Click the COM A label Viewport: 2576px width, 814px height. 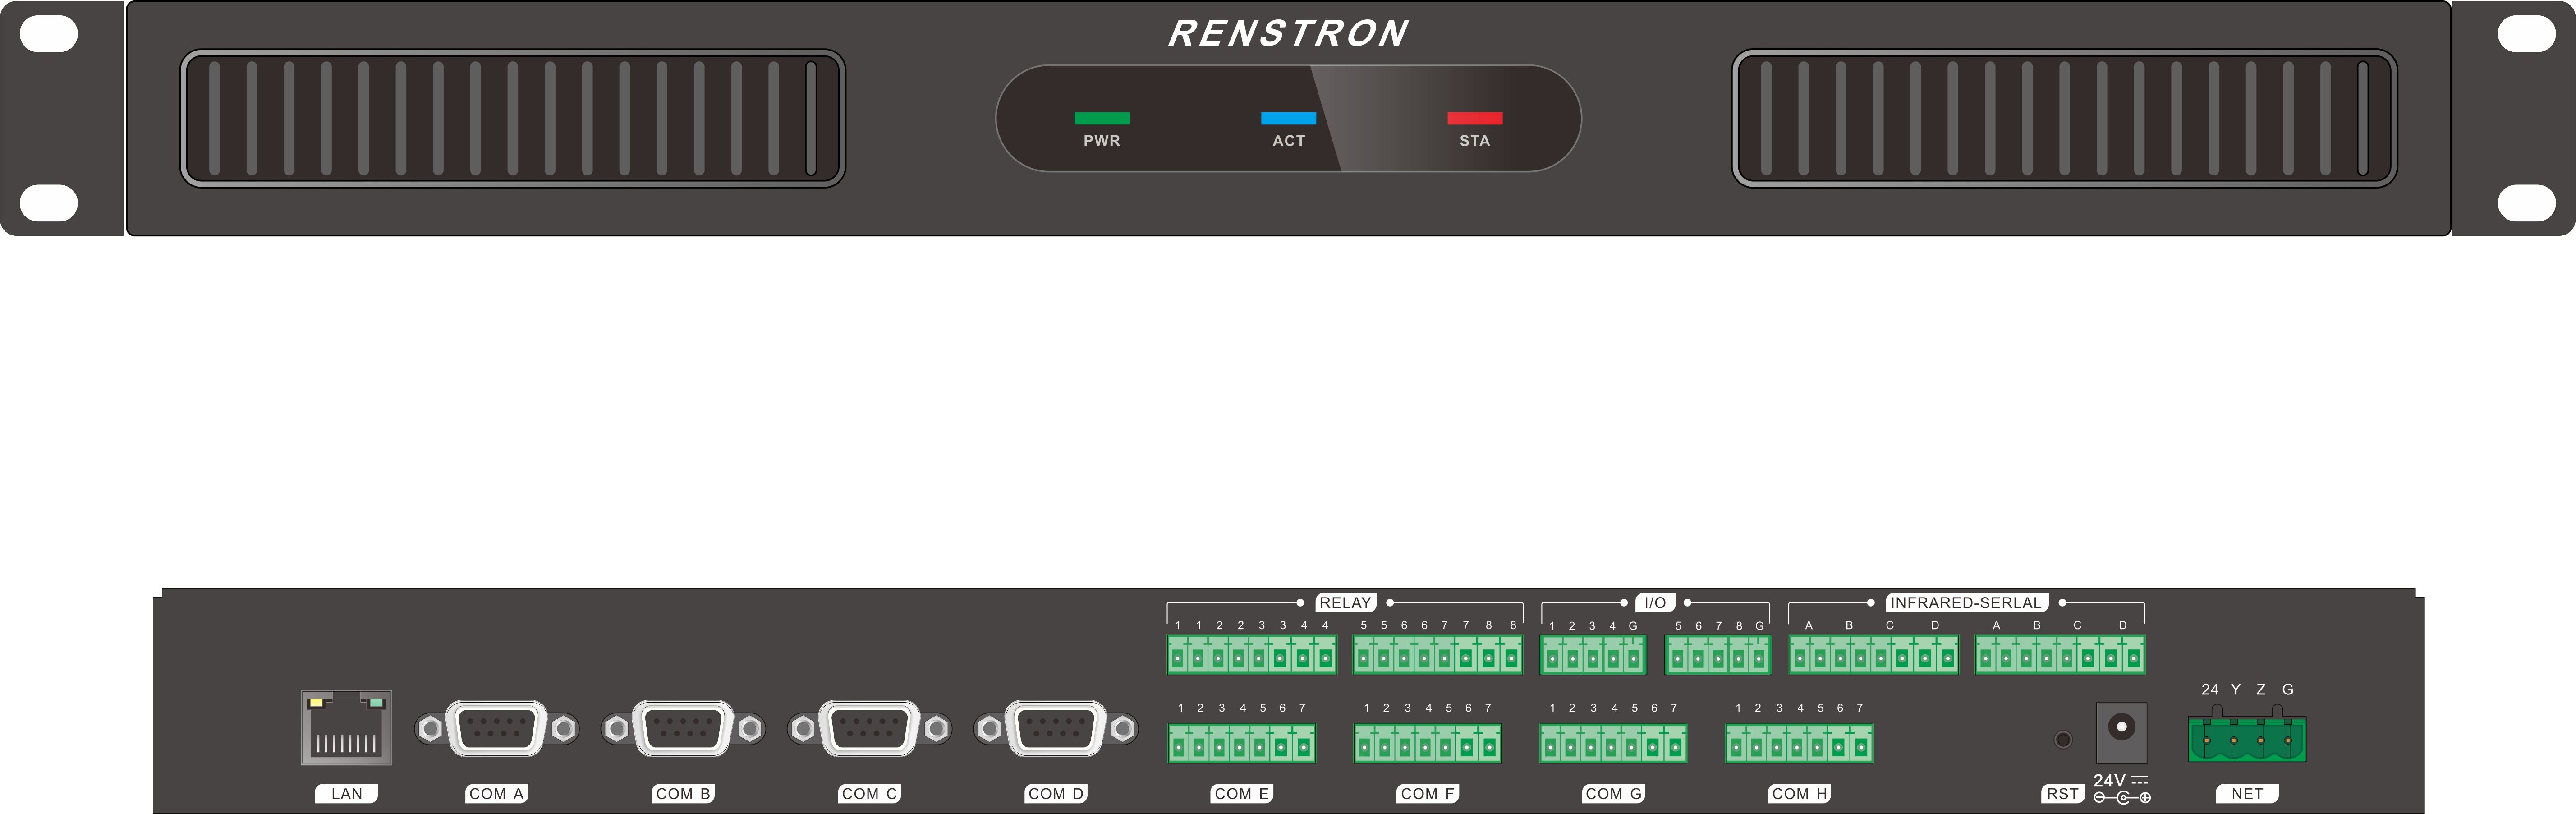496,794
